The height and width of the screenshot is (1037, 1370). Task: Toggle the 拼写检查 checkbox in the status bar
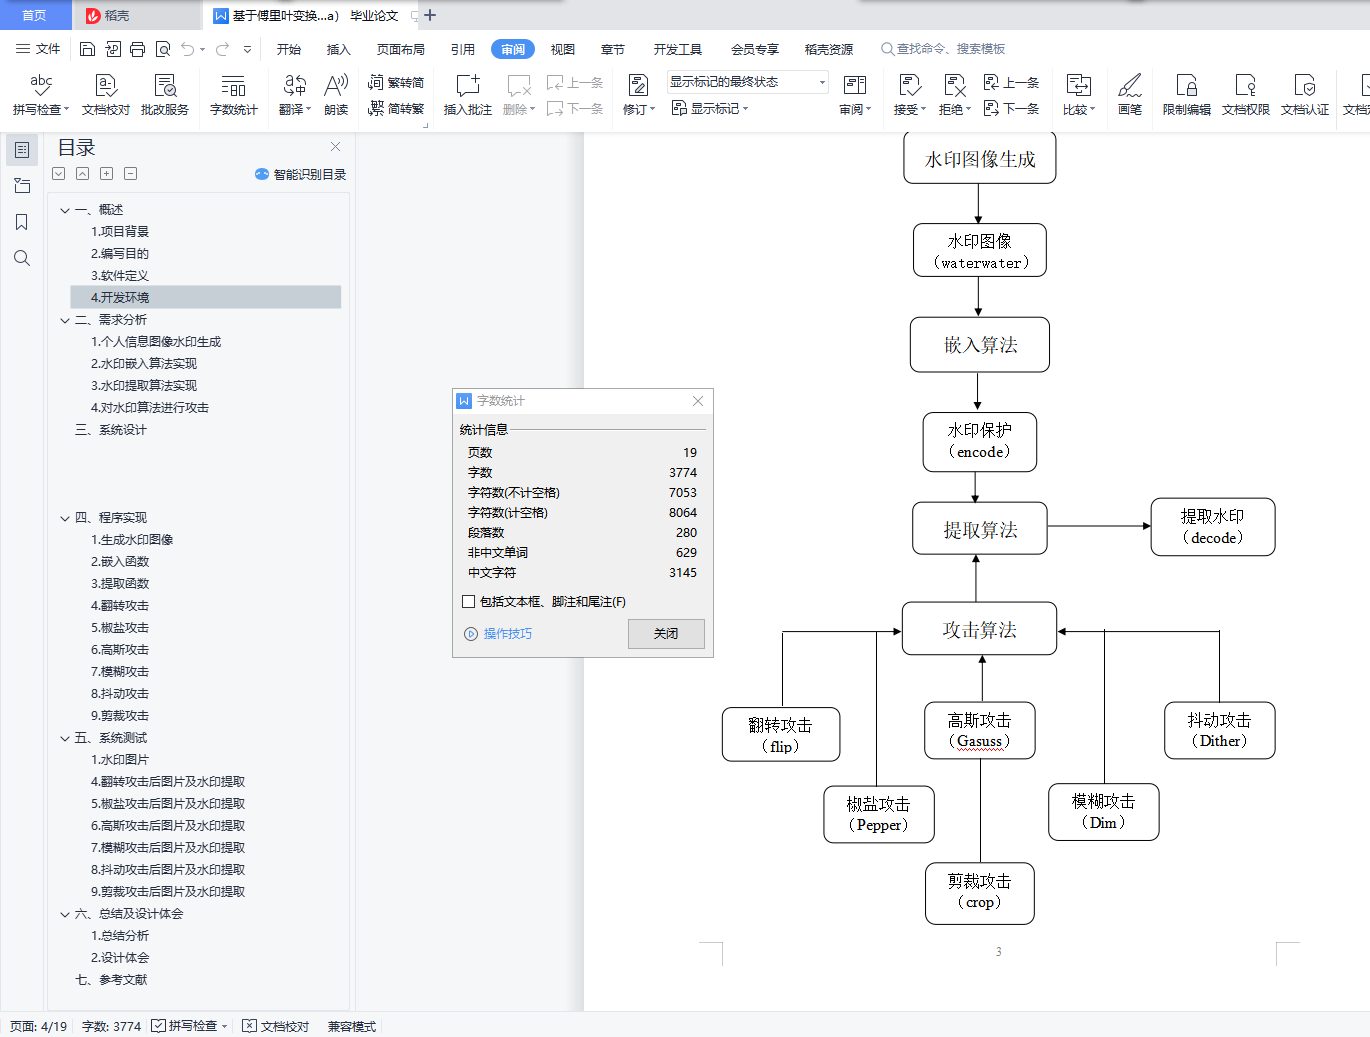point(158,1026)
